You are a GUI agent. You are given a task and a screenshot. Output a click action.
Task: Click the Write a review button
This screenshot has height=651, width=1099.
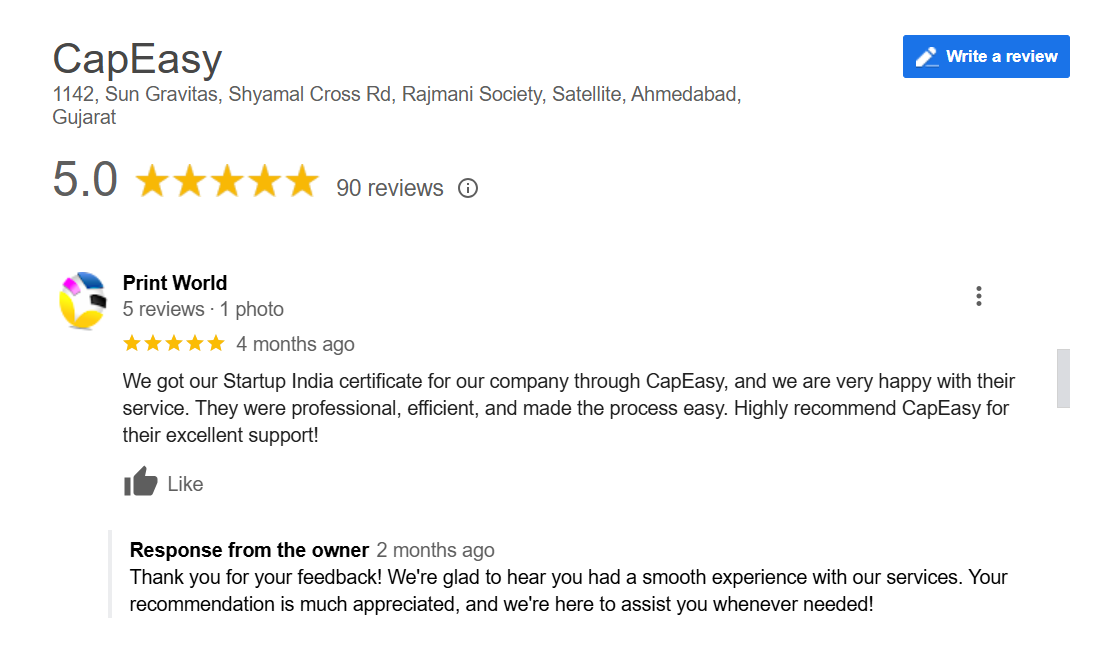985,56
